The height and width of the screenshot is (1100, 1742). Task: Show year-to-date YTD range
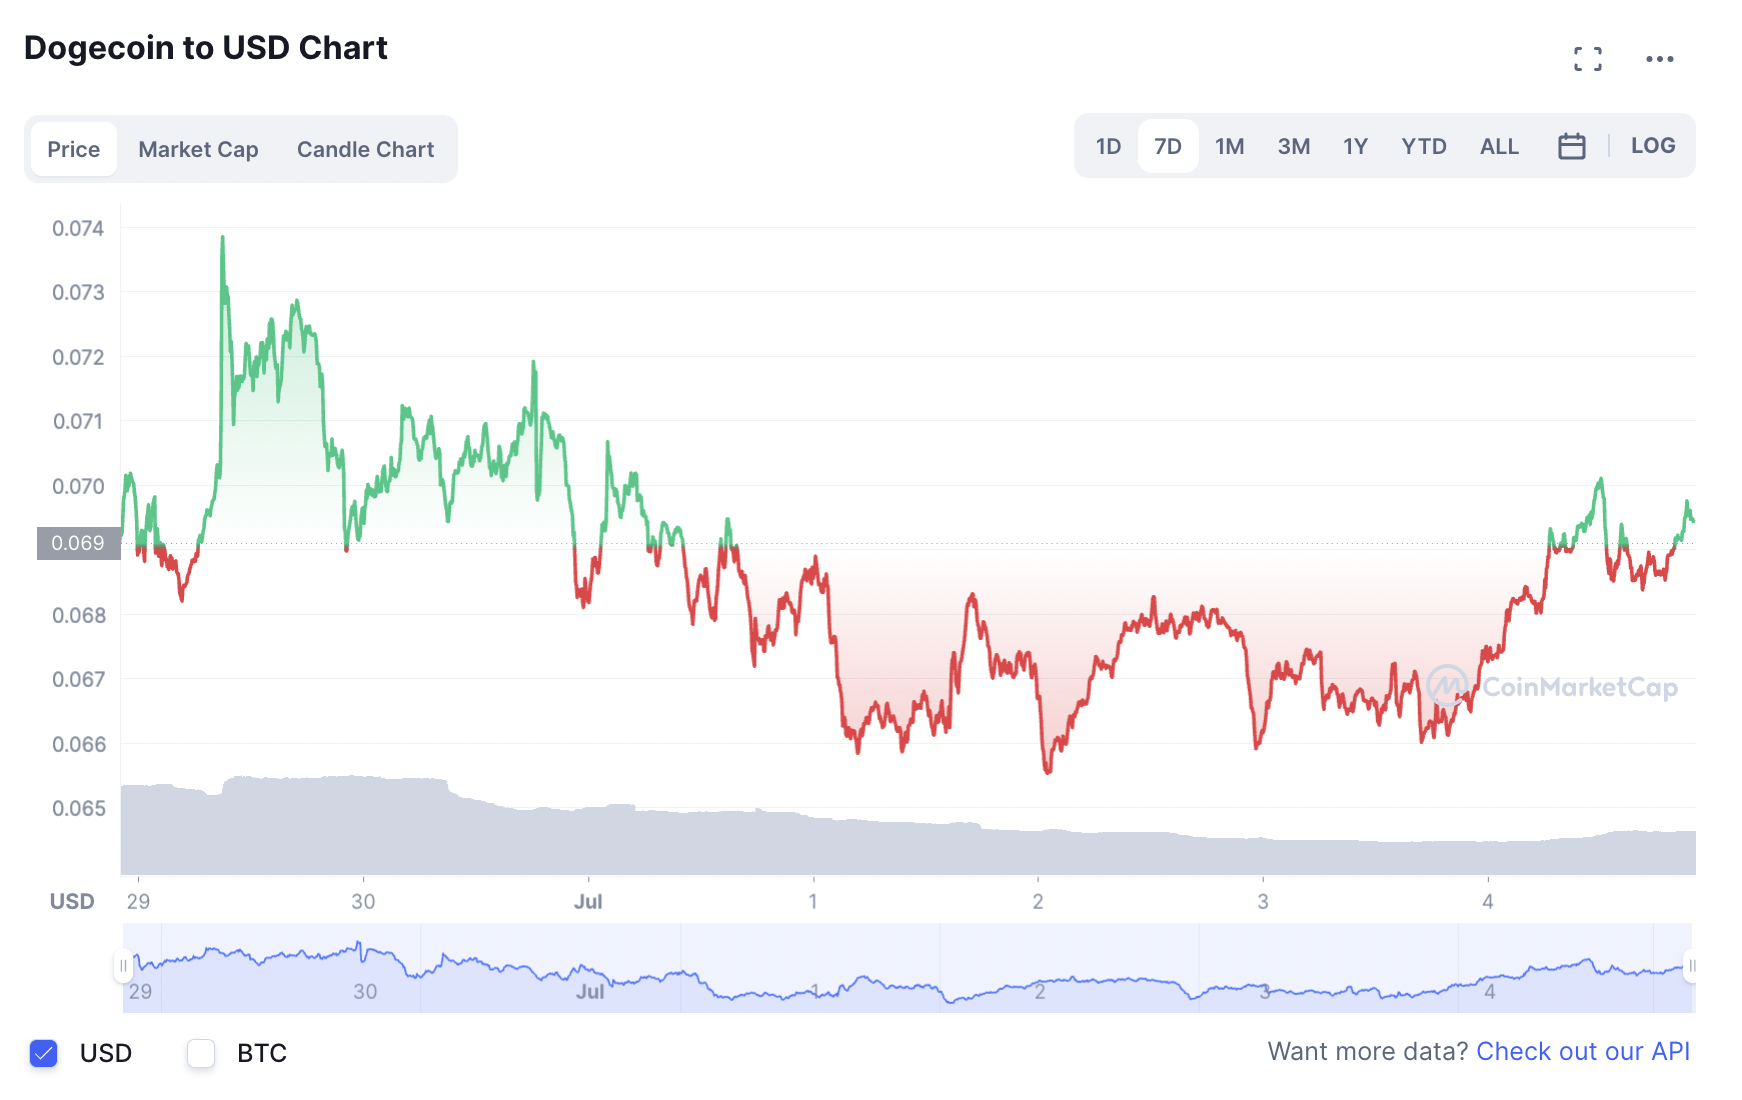(1423, 147)
